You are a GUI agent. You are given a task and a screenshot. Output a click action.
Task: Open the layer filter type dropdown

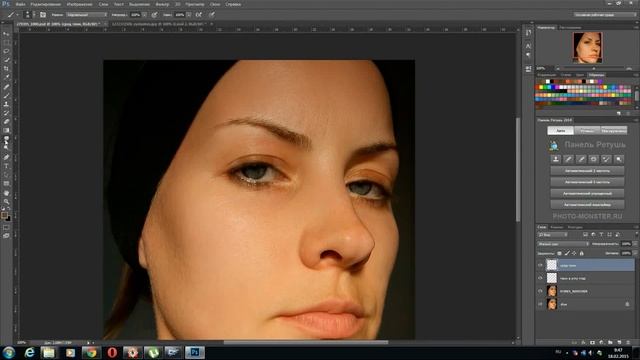552,235
